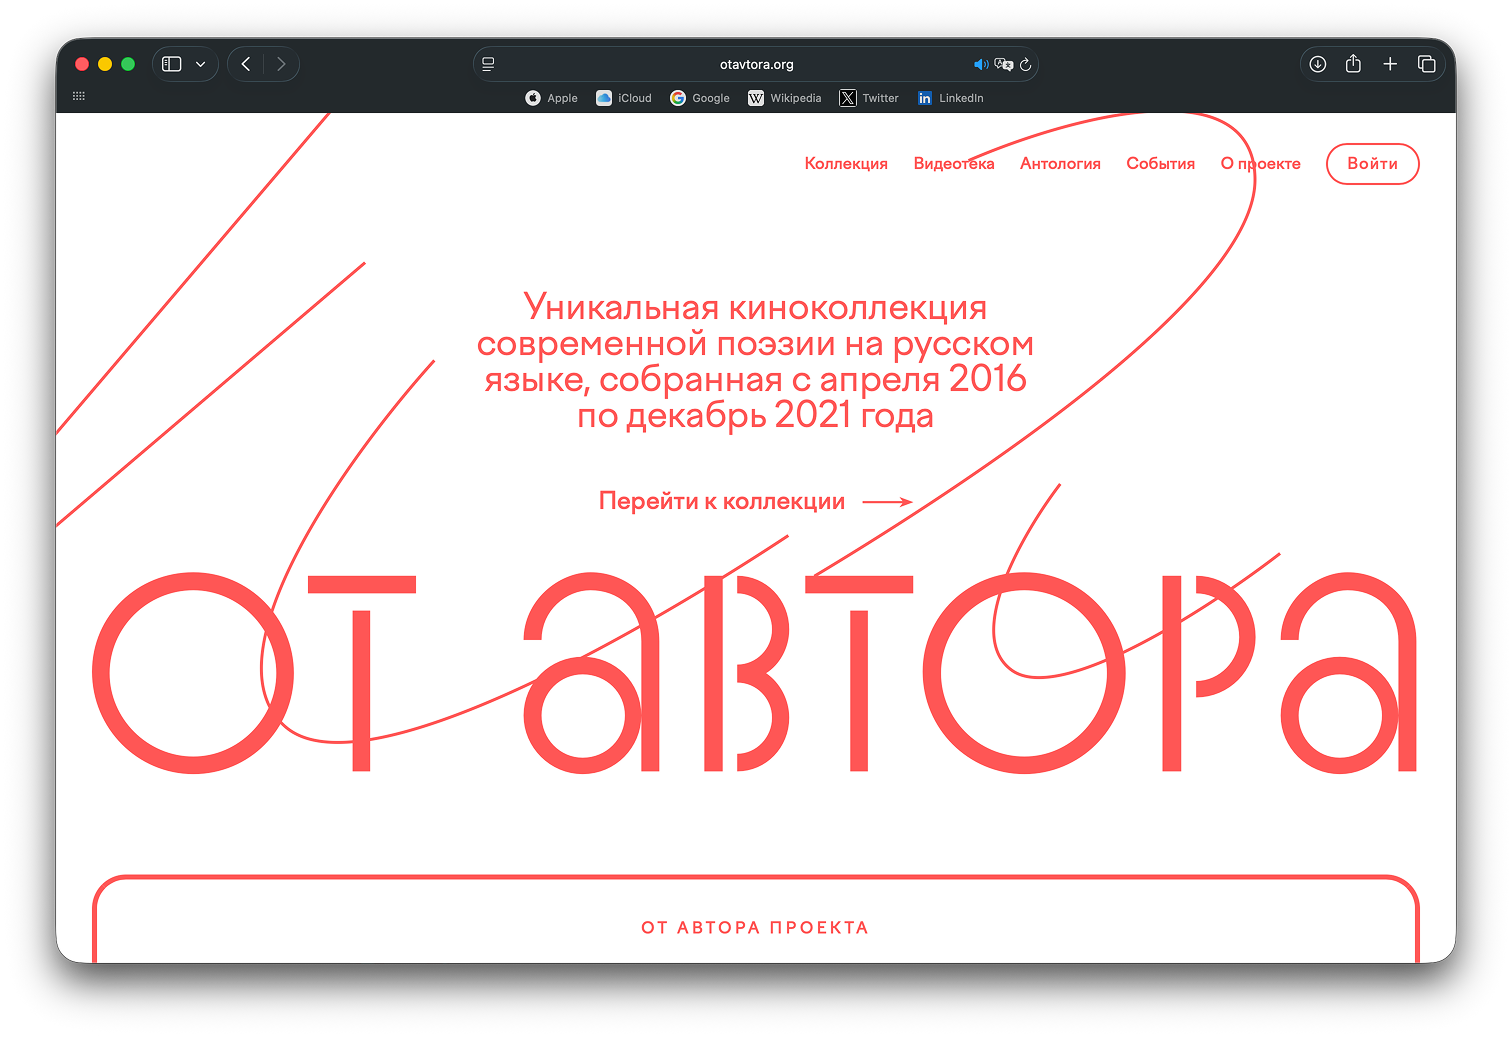Open the События menu item
Viewport: 1512px width, 1037px height.
[1160, 164]
